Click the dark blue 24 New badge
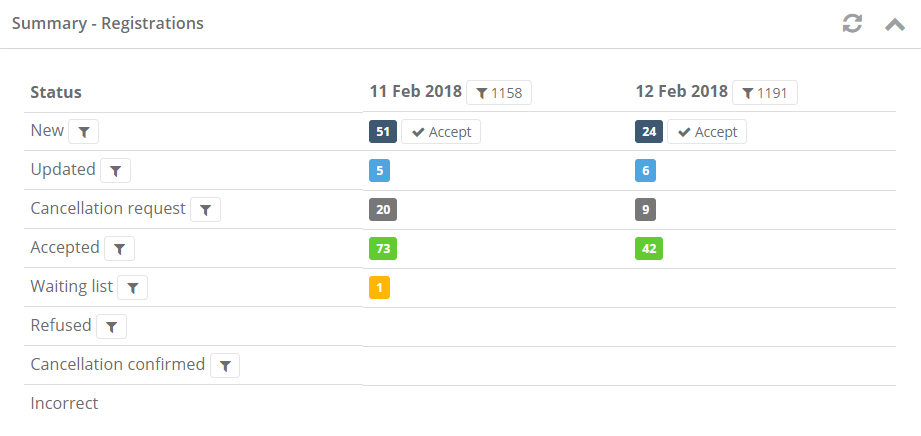The height and width of the screenshot is (436, 921). click(x=648, y=132)
